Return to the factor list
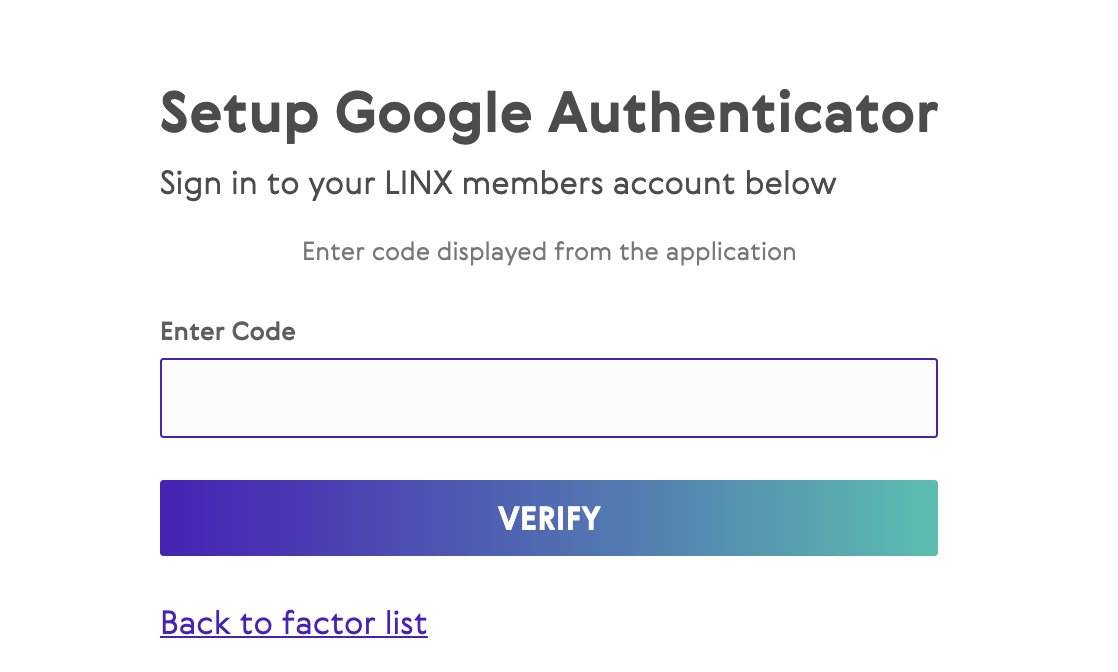This screenshot has height=672, width=1118. (294, 623)
